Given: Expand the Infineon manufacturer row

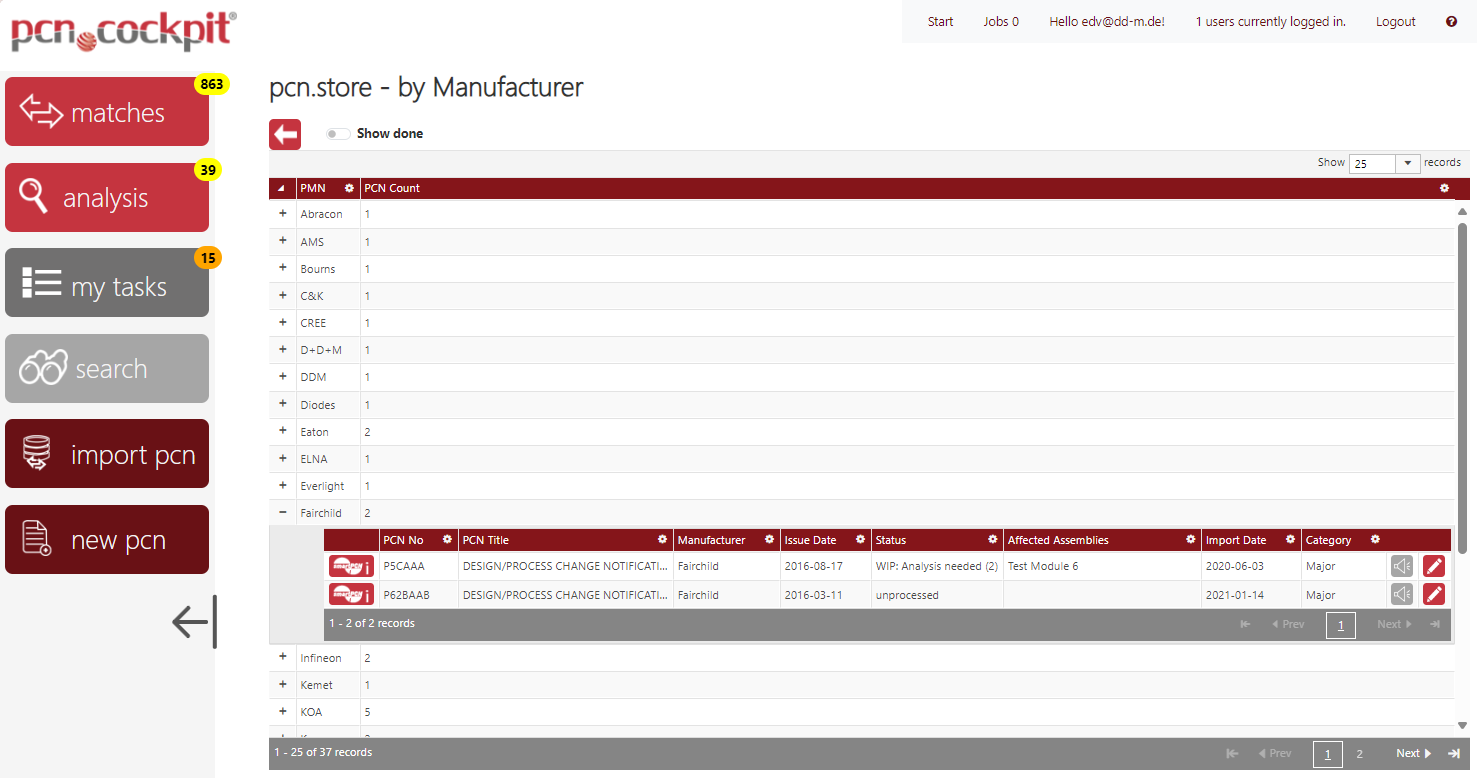Looking at the screenshot, I should tap(282, 657).
